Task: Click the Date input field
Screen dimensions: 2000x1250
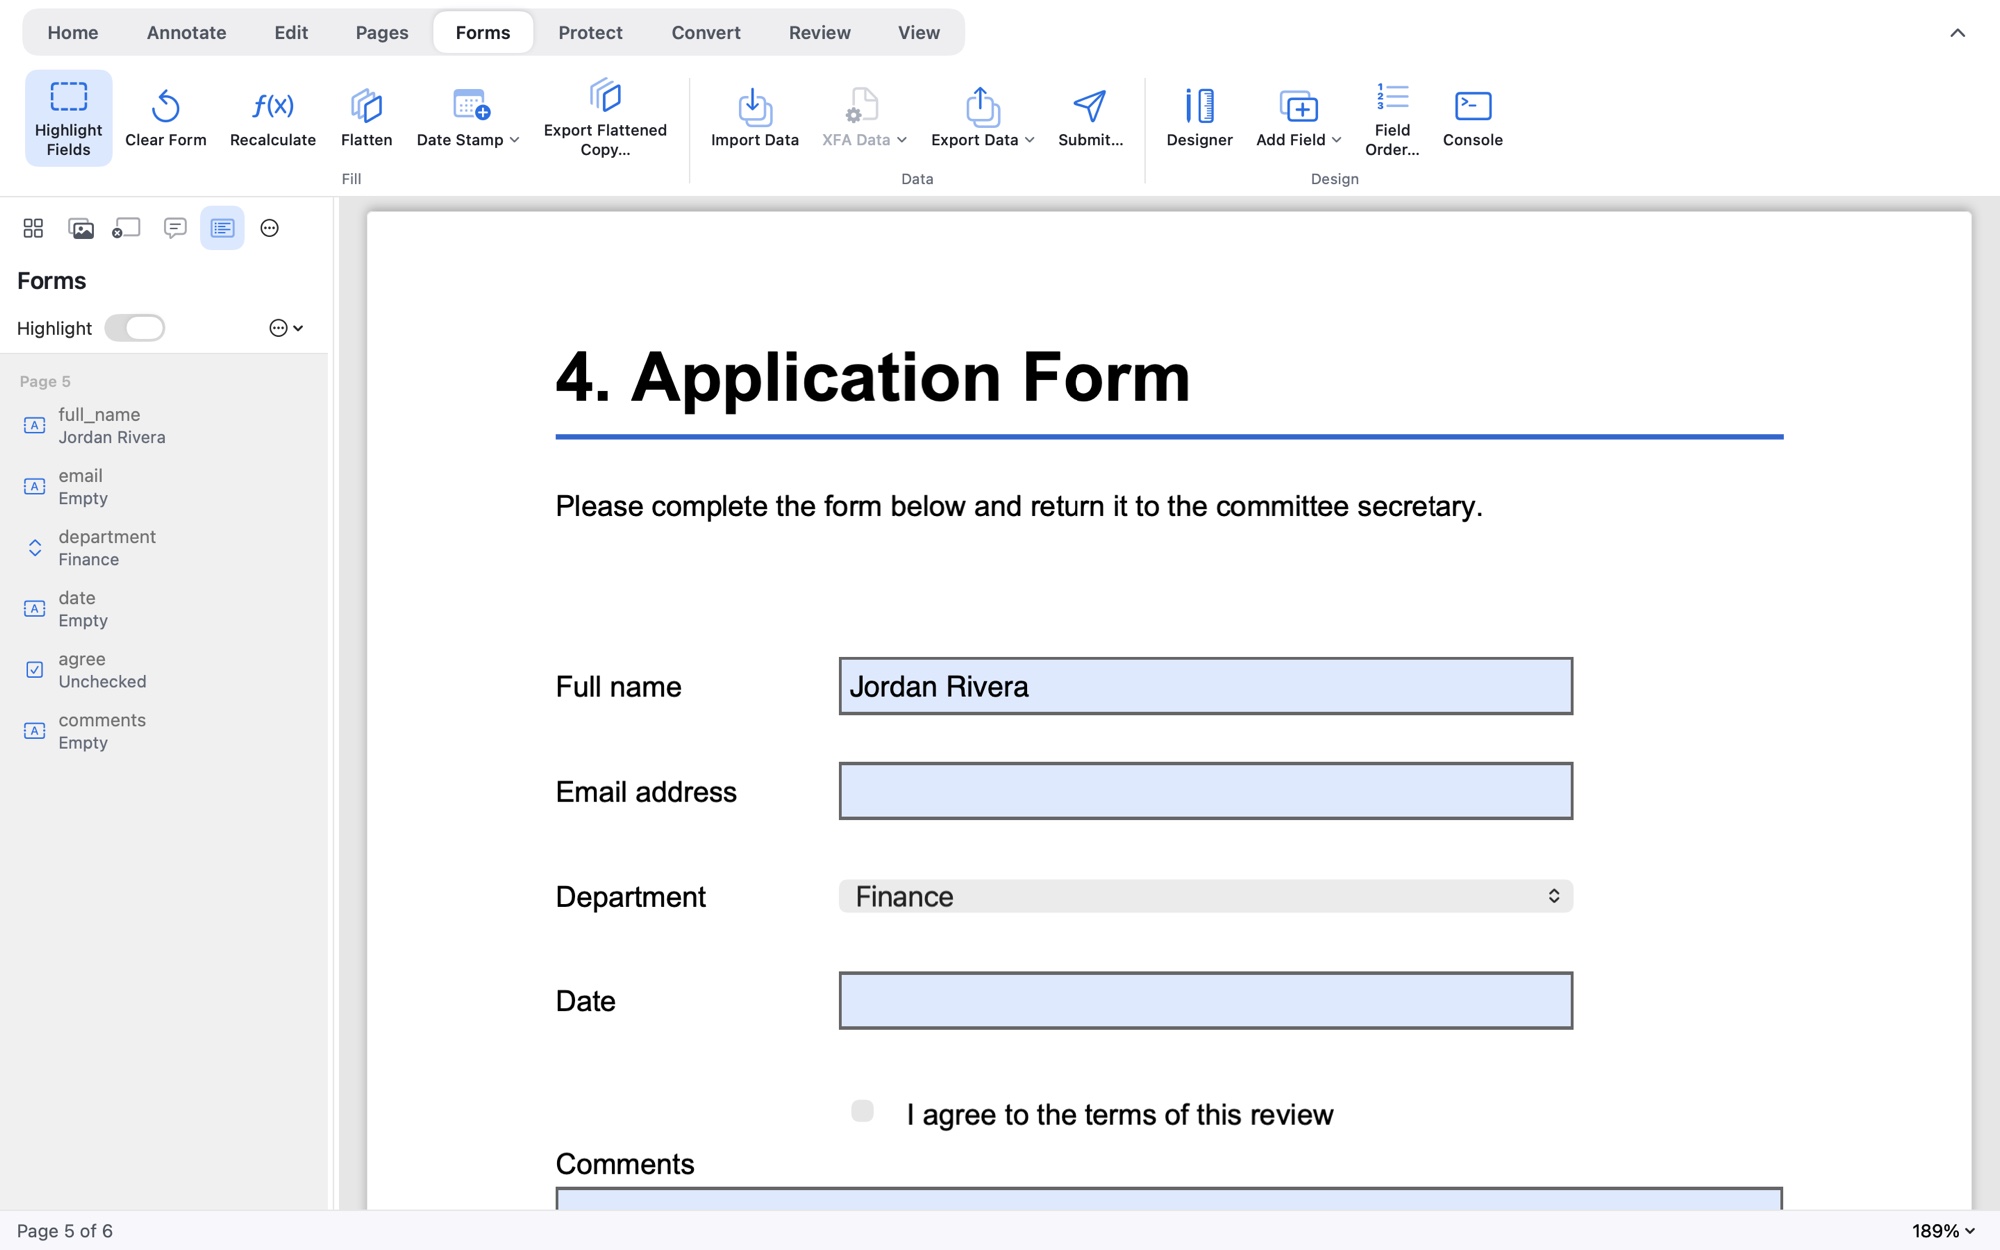Action: pyautogui.click(x=1205, y=1000)
